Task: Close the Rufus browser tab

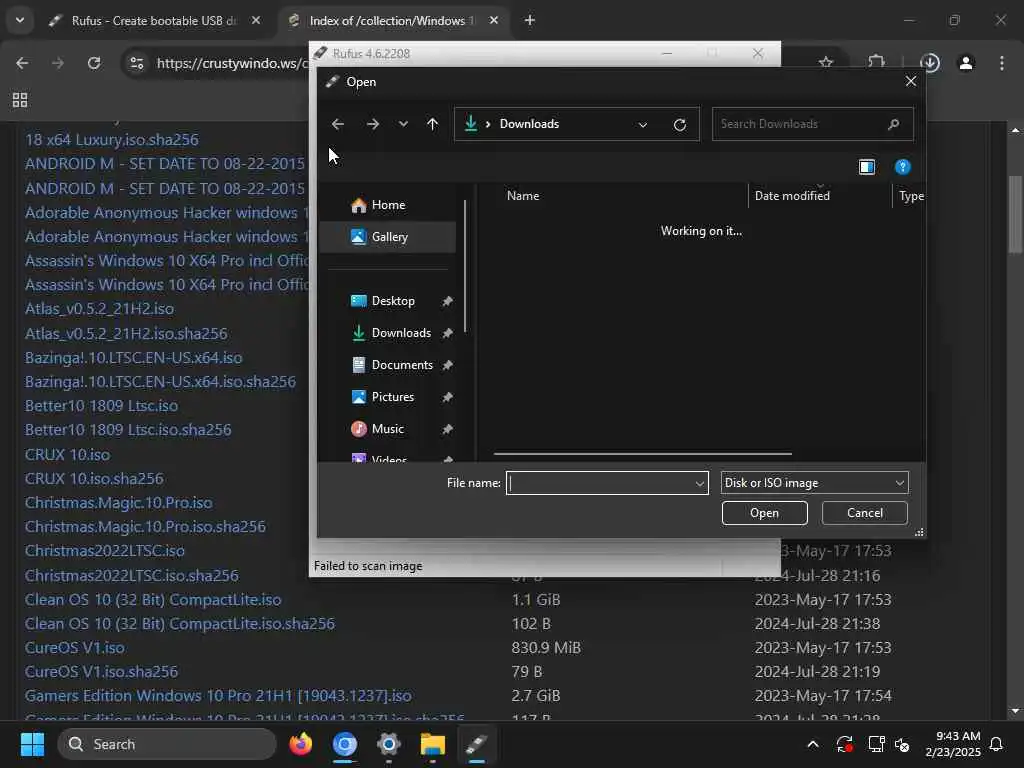Action: tap(256, 21)
